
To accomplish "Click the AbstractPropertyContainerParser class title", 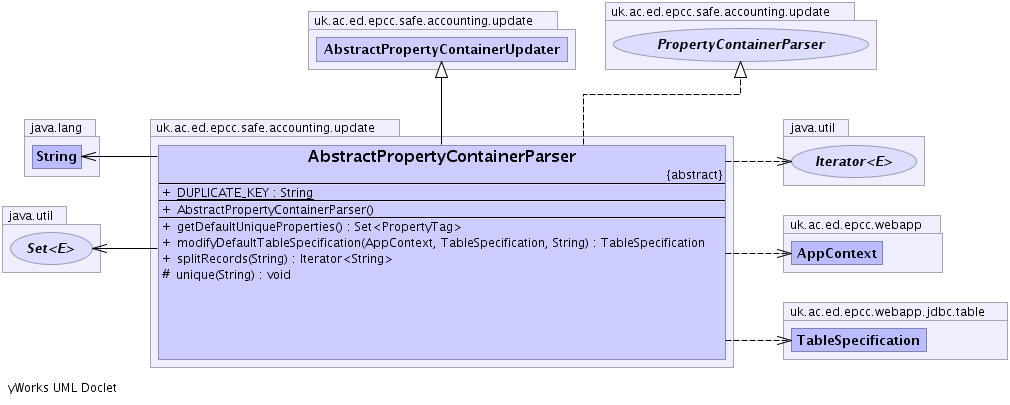I will point(442,157).
